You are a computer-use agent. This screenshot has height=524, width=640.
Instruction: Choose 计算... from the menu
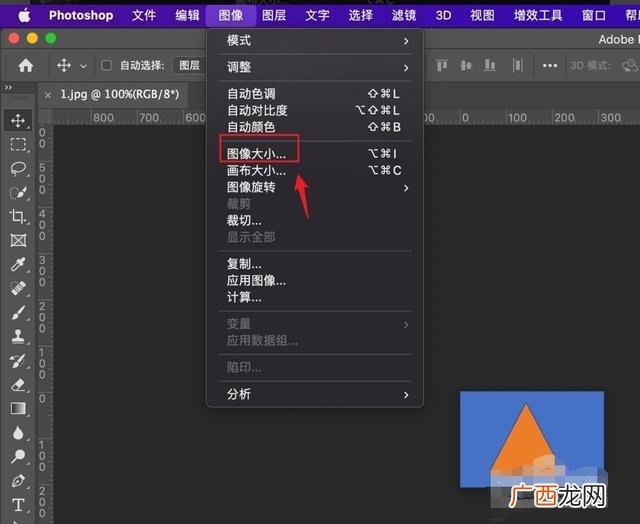pos(315,298)
